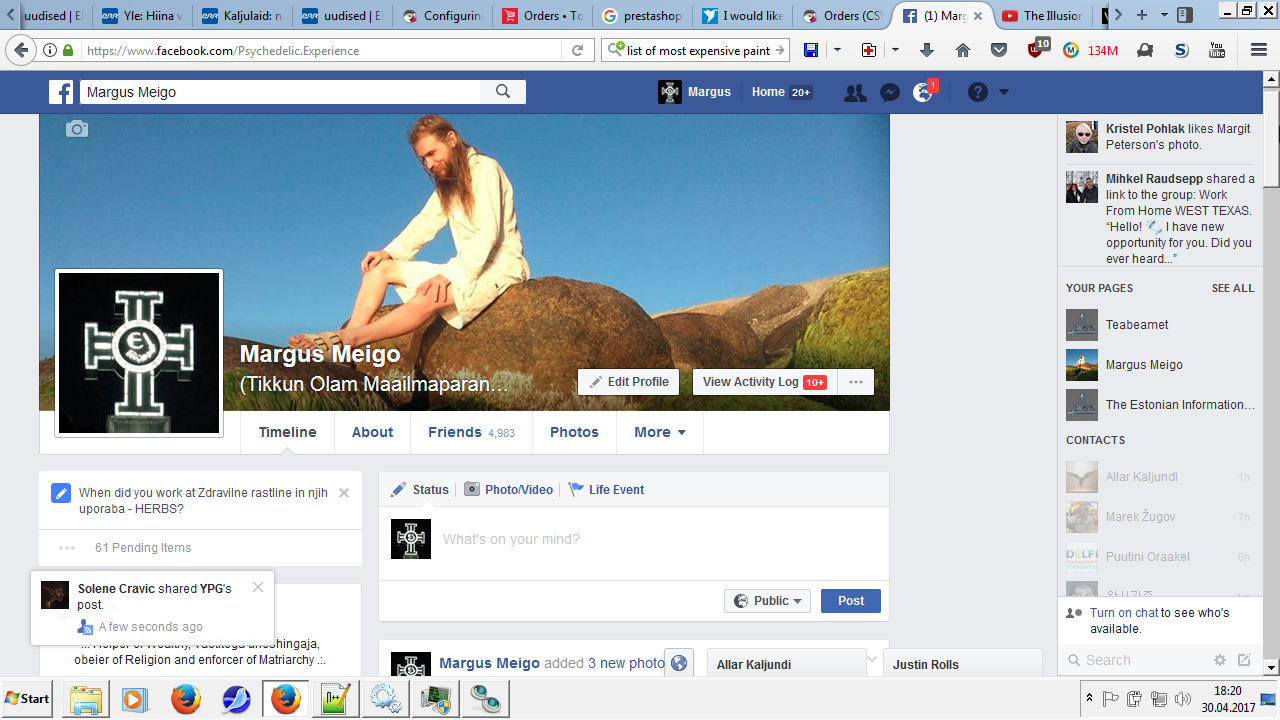Select the Timeline profile tab
The width and height of the screenshot is (1280, 720).
click(x=287, y=432)
